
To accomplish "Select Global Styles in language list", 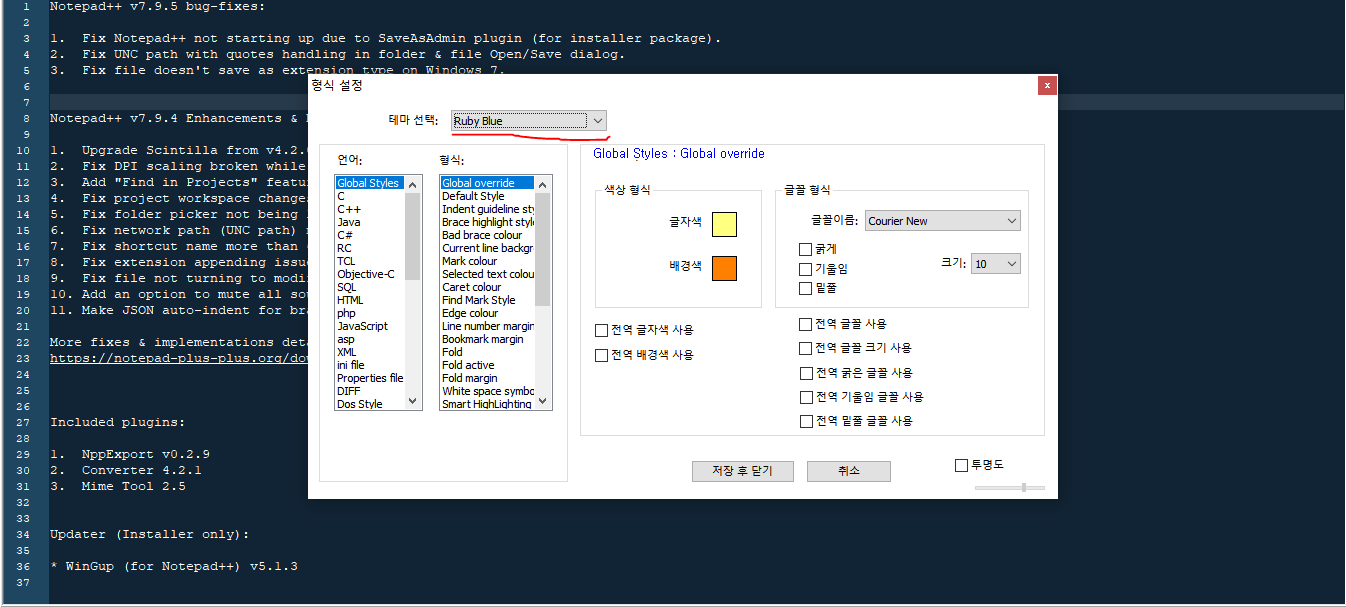I will pos(368,183).
